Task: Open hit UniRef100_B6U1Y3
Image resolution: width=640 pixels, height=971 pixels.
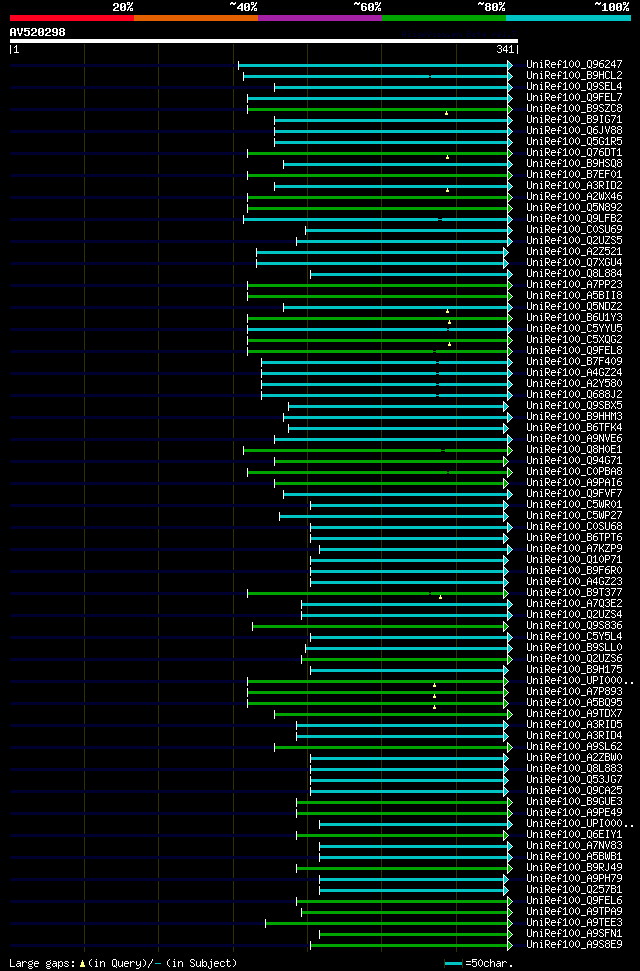Action: 574,318
